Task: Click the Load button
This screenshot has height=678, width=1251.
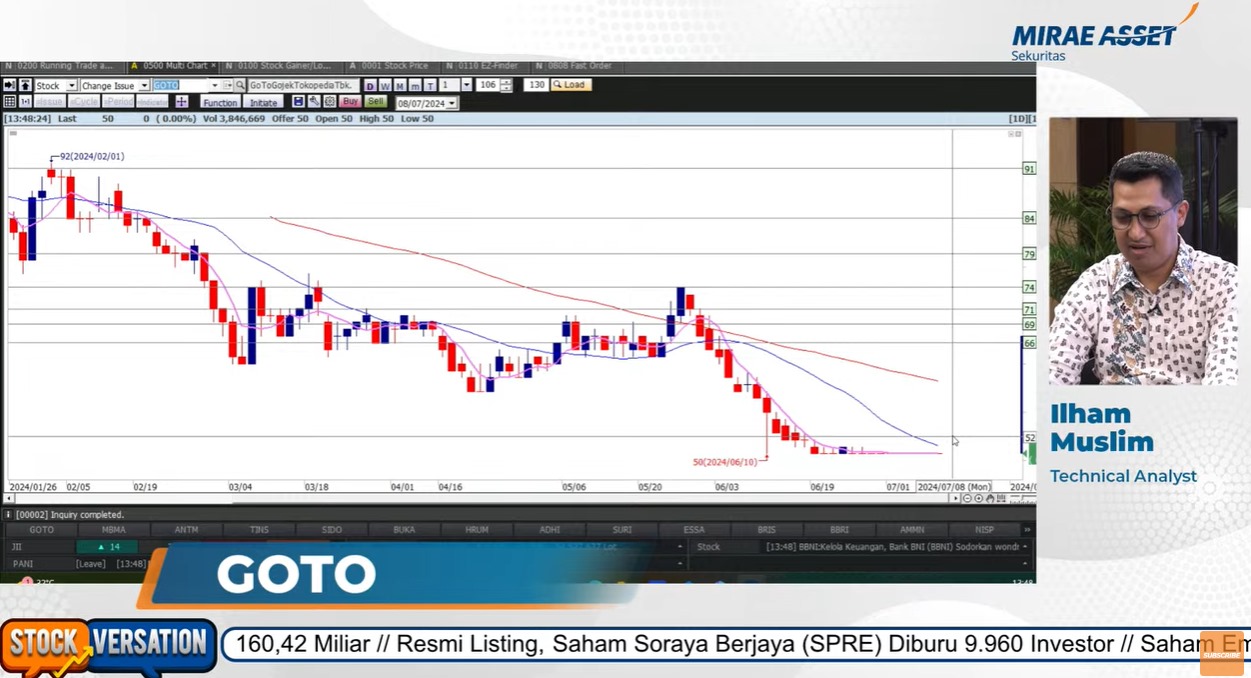Action: point(571,85)
